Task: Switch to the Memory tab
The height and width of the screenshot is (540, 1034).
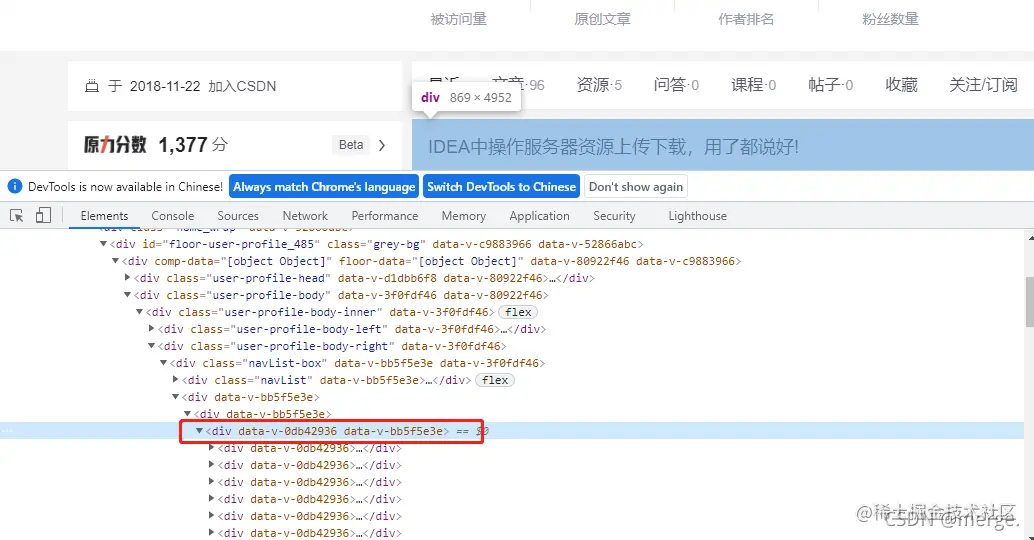Action: pos(464,216)
